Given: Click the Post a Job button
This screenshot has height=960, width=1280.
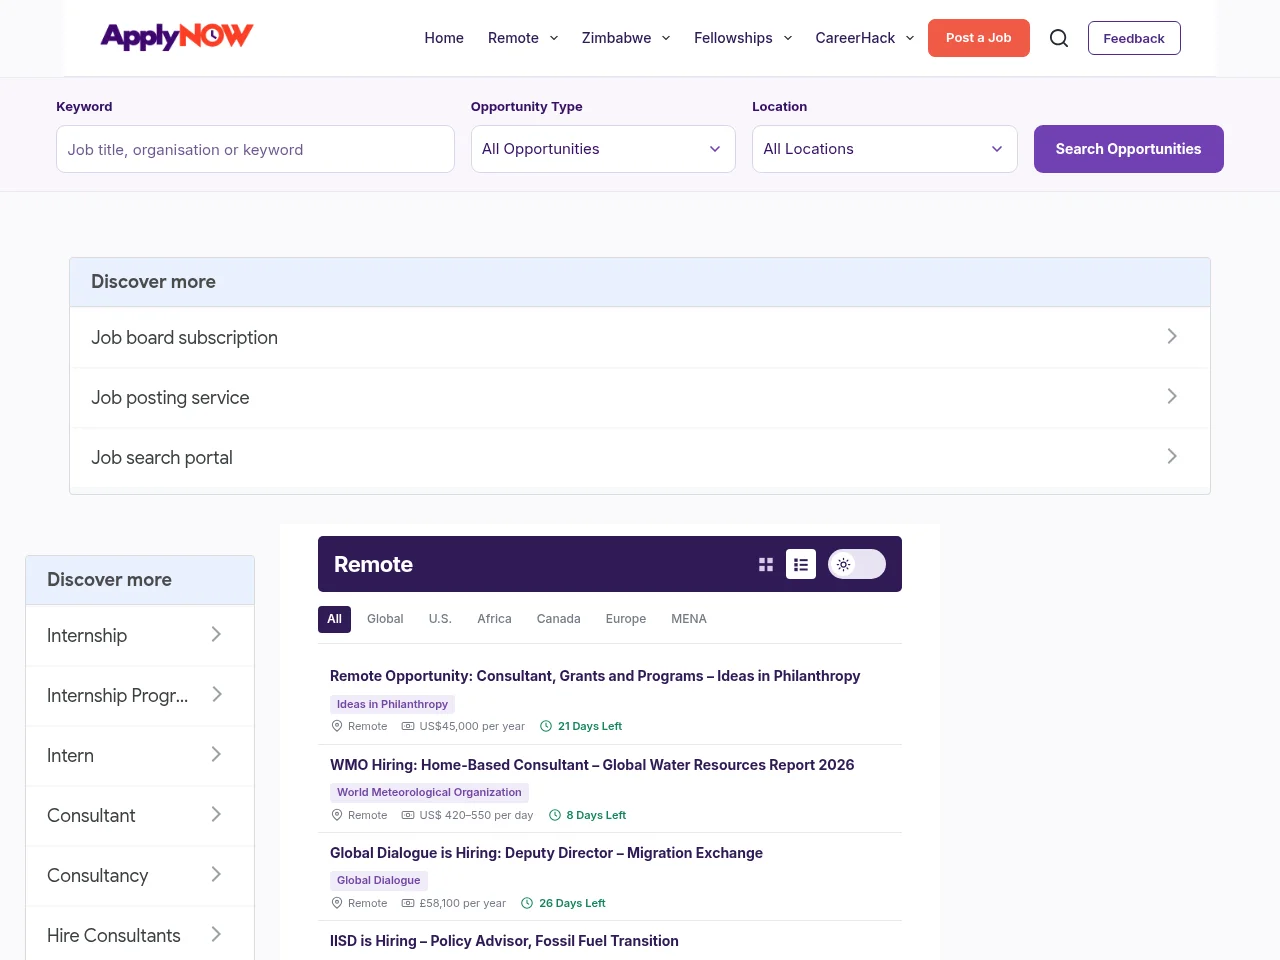Looking at the screenshot, I should click(979, 38).
